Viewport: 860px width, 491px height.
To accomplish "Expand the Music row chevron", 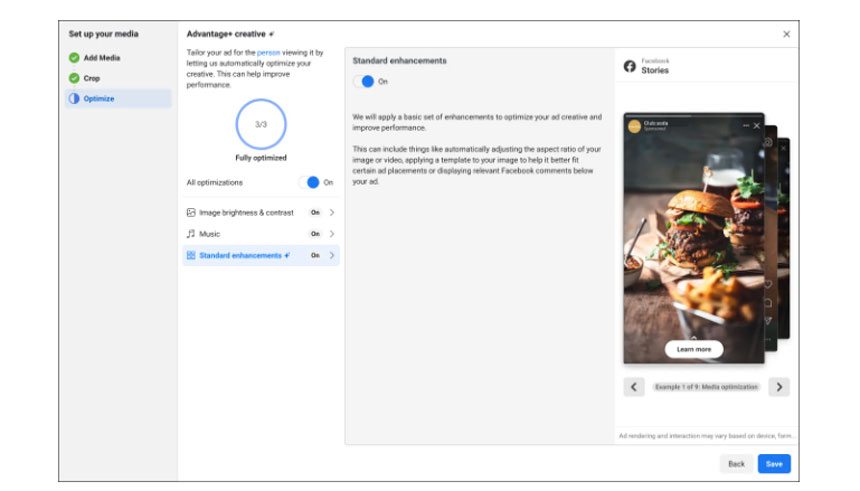I will pos(332,234).
